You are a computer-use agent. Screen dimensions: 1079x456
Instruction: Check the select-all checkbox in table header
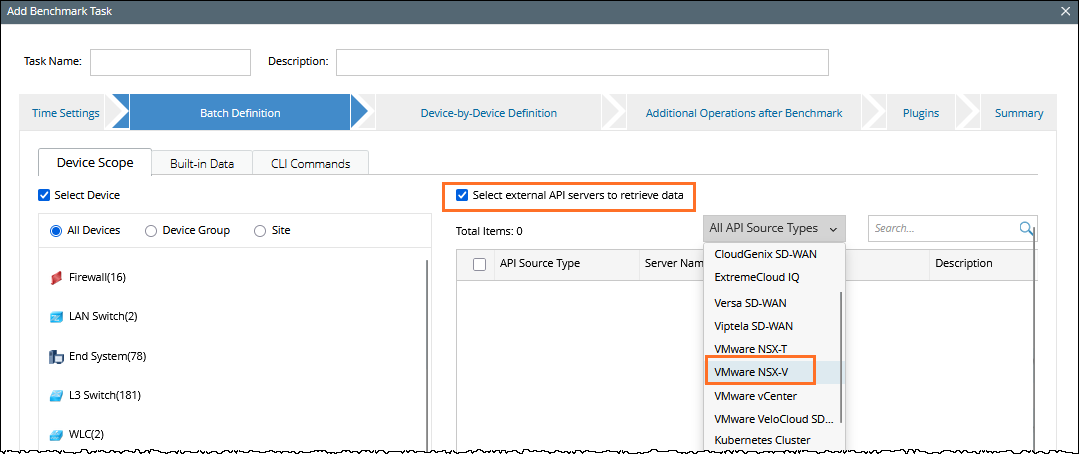(479, 264)
